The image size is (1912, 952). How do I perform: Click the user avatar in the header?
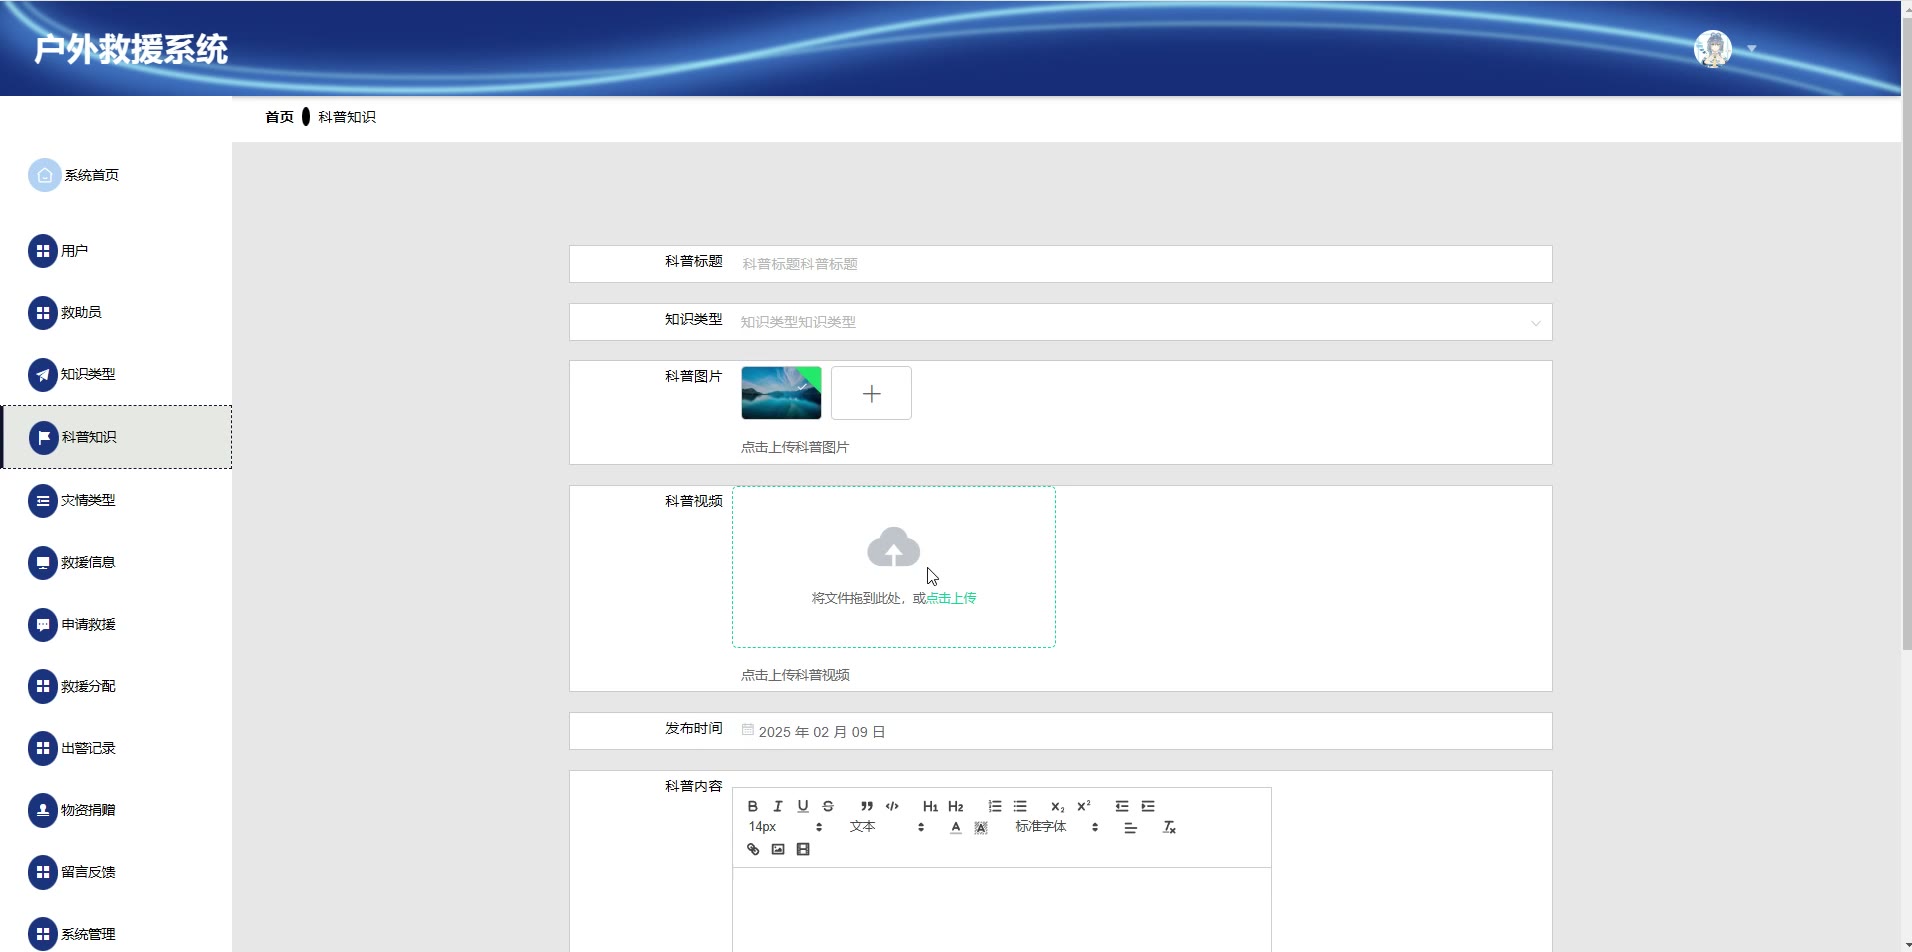pyautogui.click(x=1713, y=48)
